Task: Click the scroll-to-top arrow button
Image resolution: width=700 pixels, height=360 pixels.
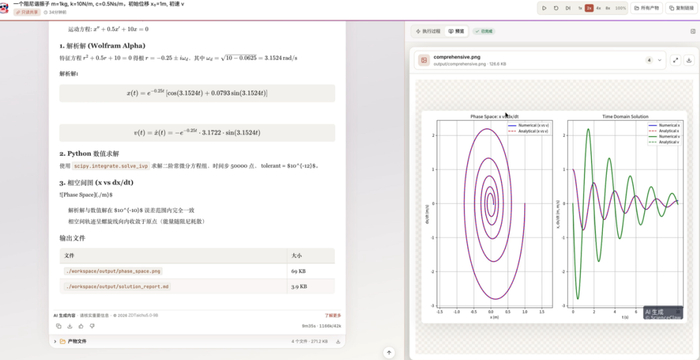Action: [x=389, y=353]
